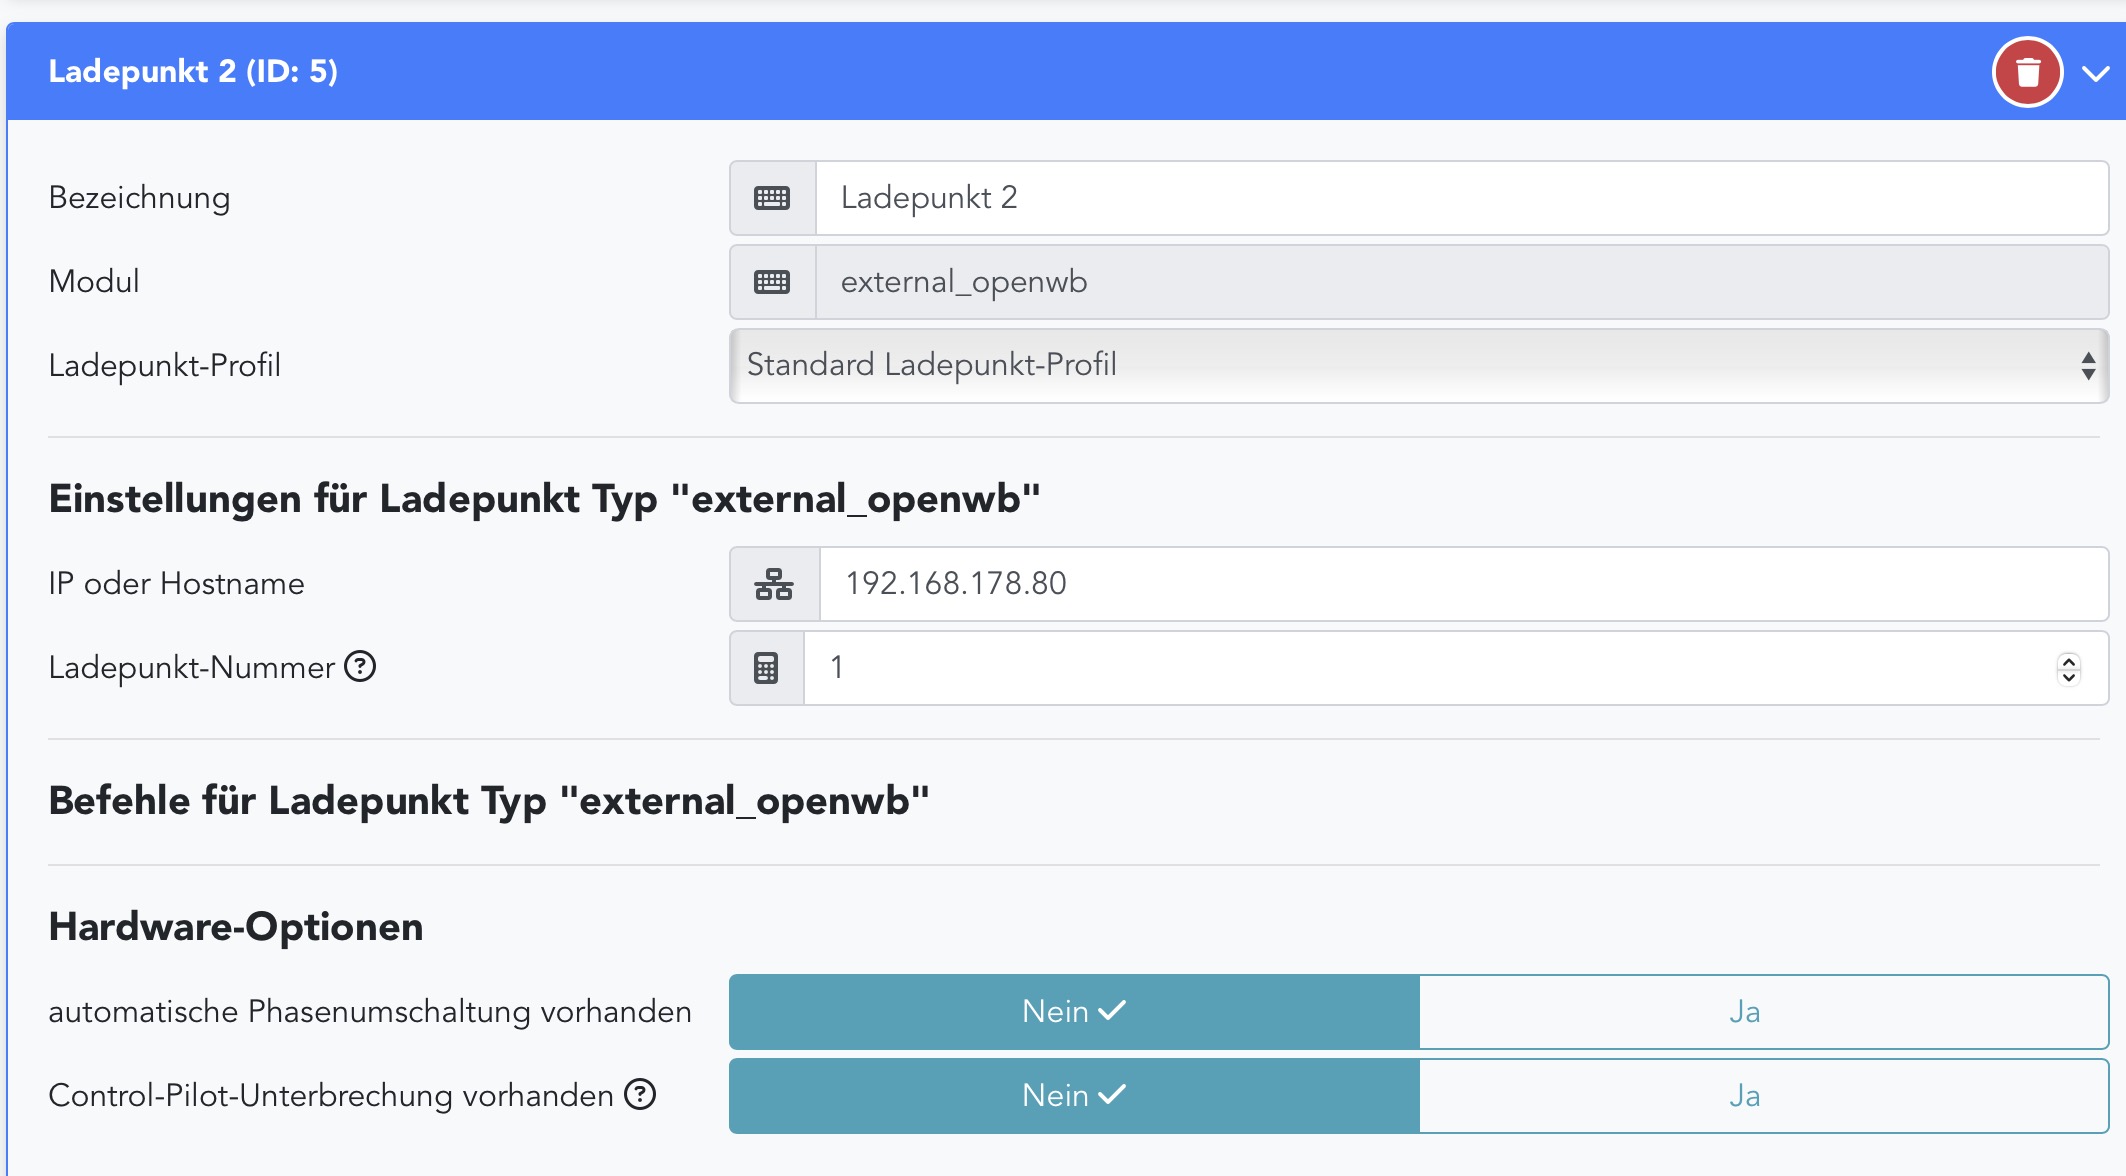Click the keyboard icon beside Modul

772,282
